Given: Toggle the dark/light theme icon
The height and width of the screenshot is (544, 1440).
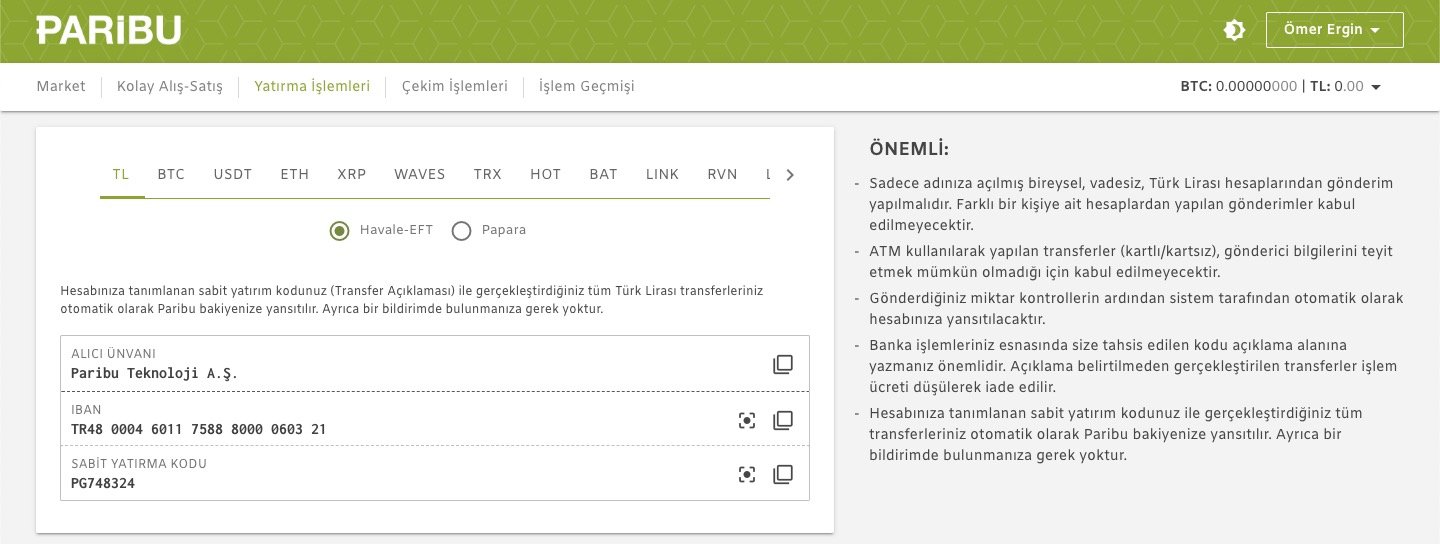Looking at the screenshot, I should [1234, 30].
